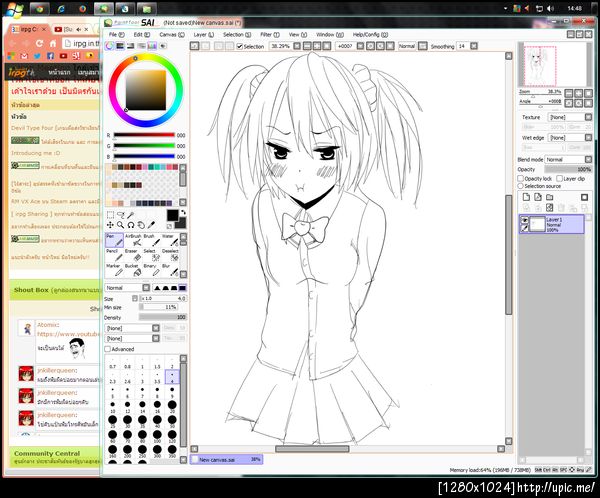Click the zoom in plus button in navigator
Viewport: 600px width, 498px height.
click(x=579, y=93)
